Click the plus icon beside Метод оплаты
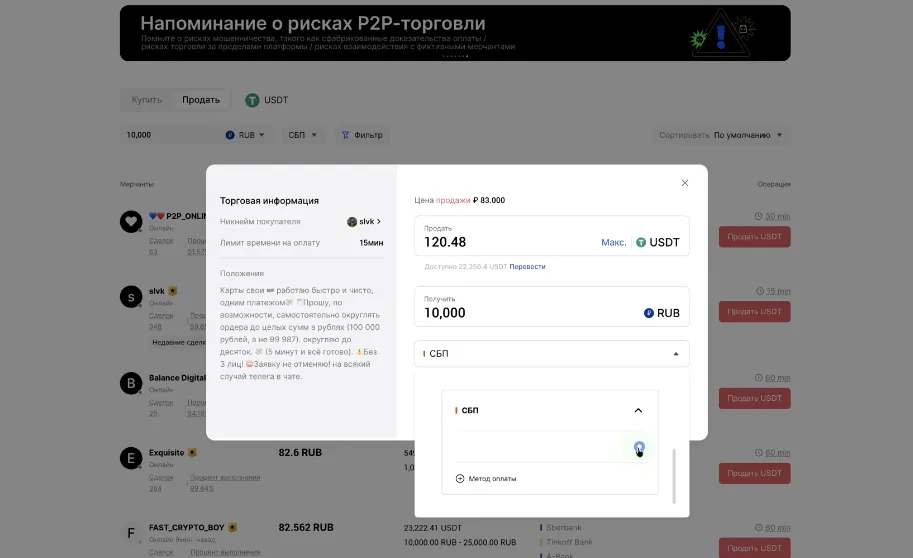 click(x=460, y=479)
